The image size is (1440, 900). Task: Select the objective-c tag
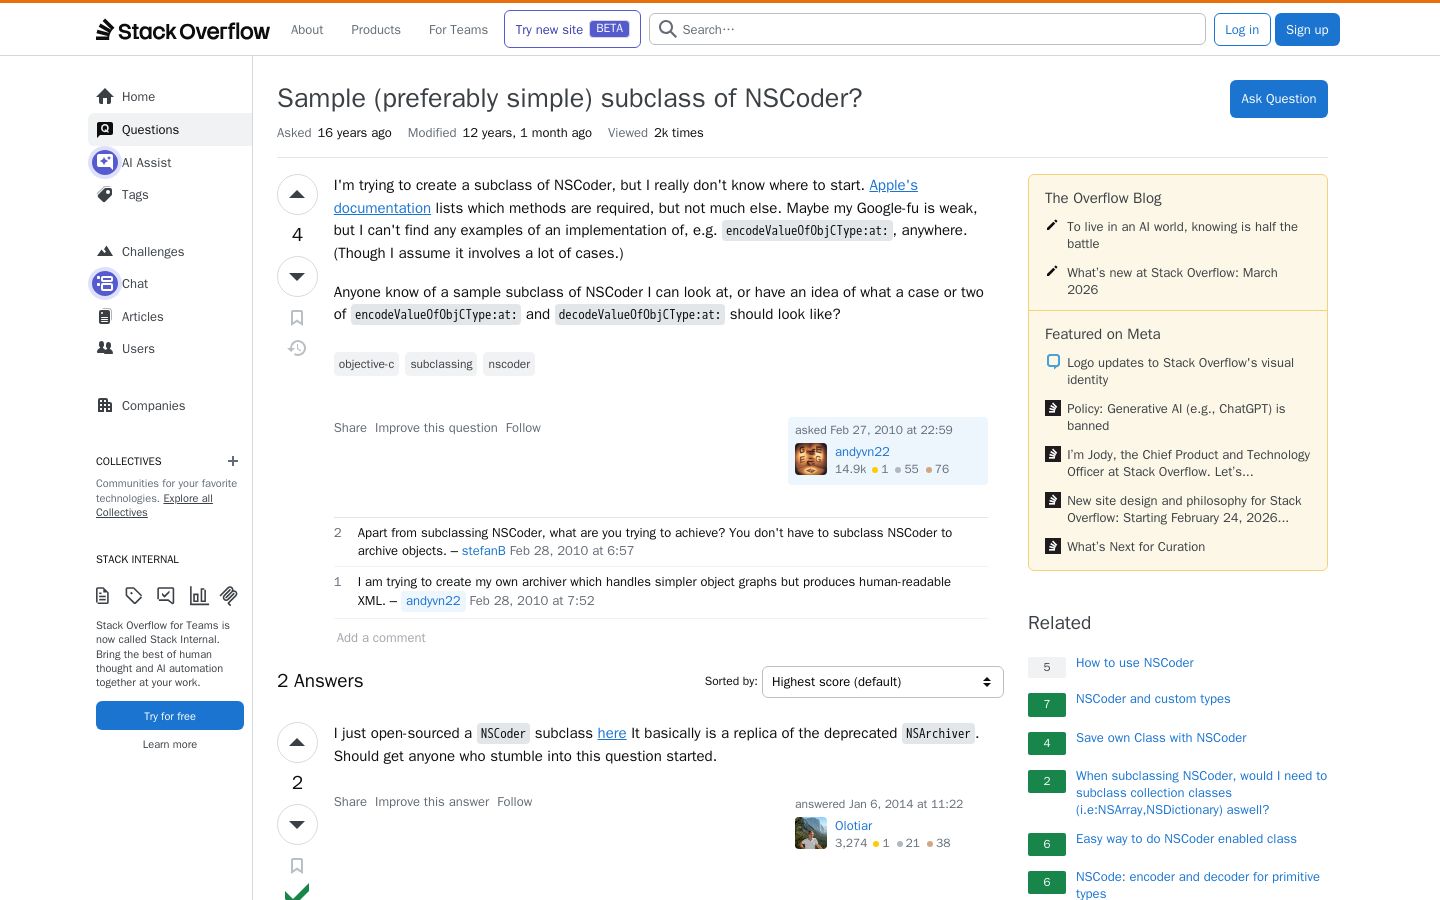[x=366, y=364]
